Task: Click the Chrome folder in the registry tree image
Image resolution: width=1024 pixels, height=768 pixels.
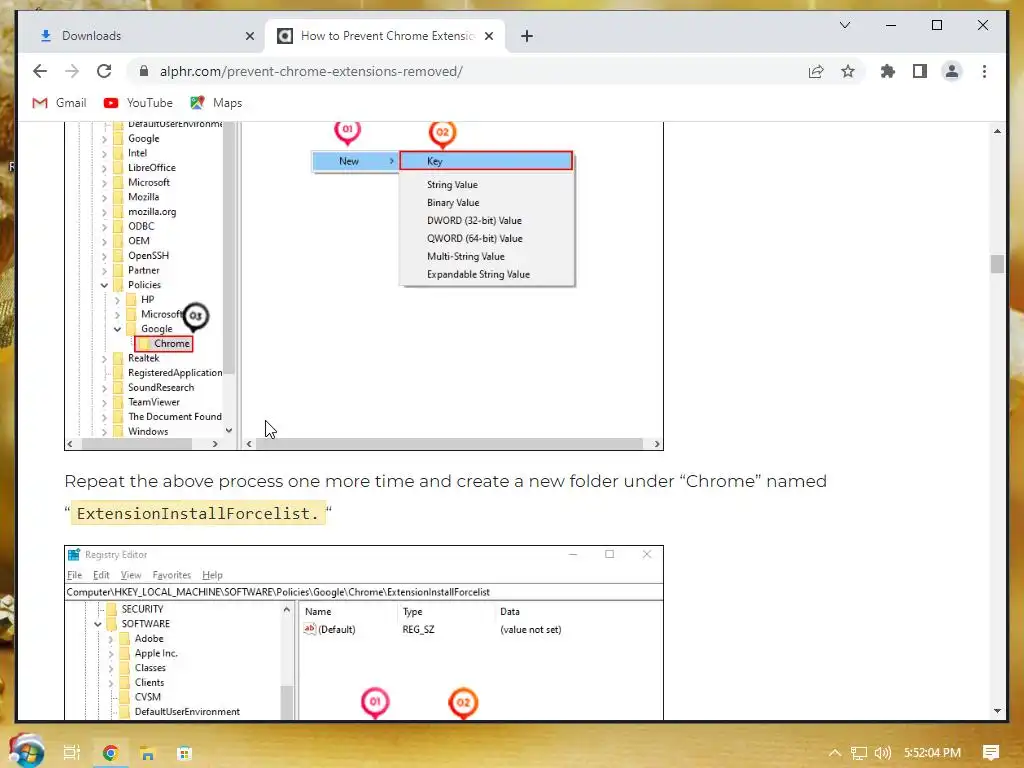Action: coord(165,344)
